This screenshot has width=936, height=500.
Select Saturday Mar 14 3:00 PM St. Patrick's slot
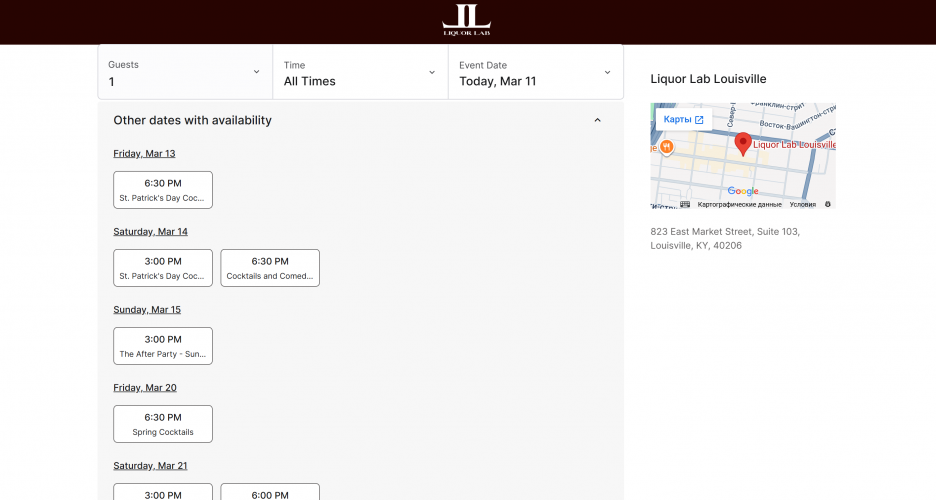tap(163, 268)
